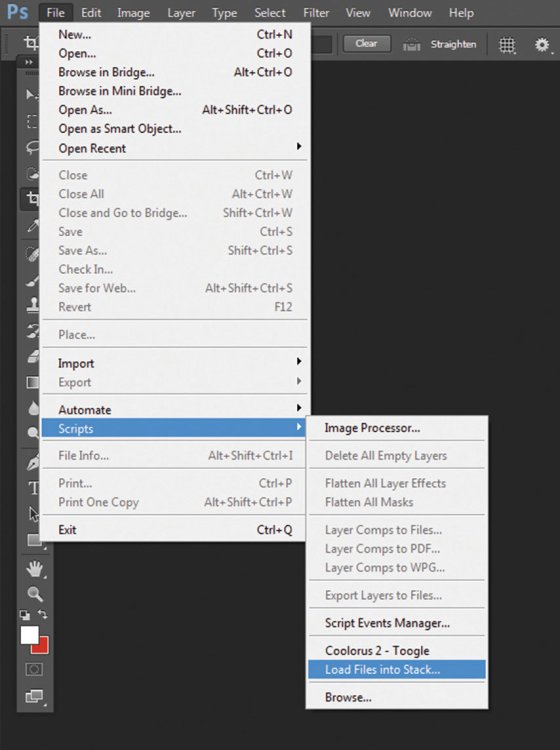Screen dimensions: 560x750
Task: Click the Photoshop Ps logo
Action: pyautogui.click(x=18, y=11)
